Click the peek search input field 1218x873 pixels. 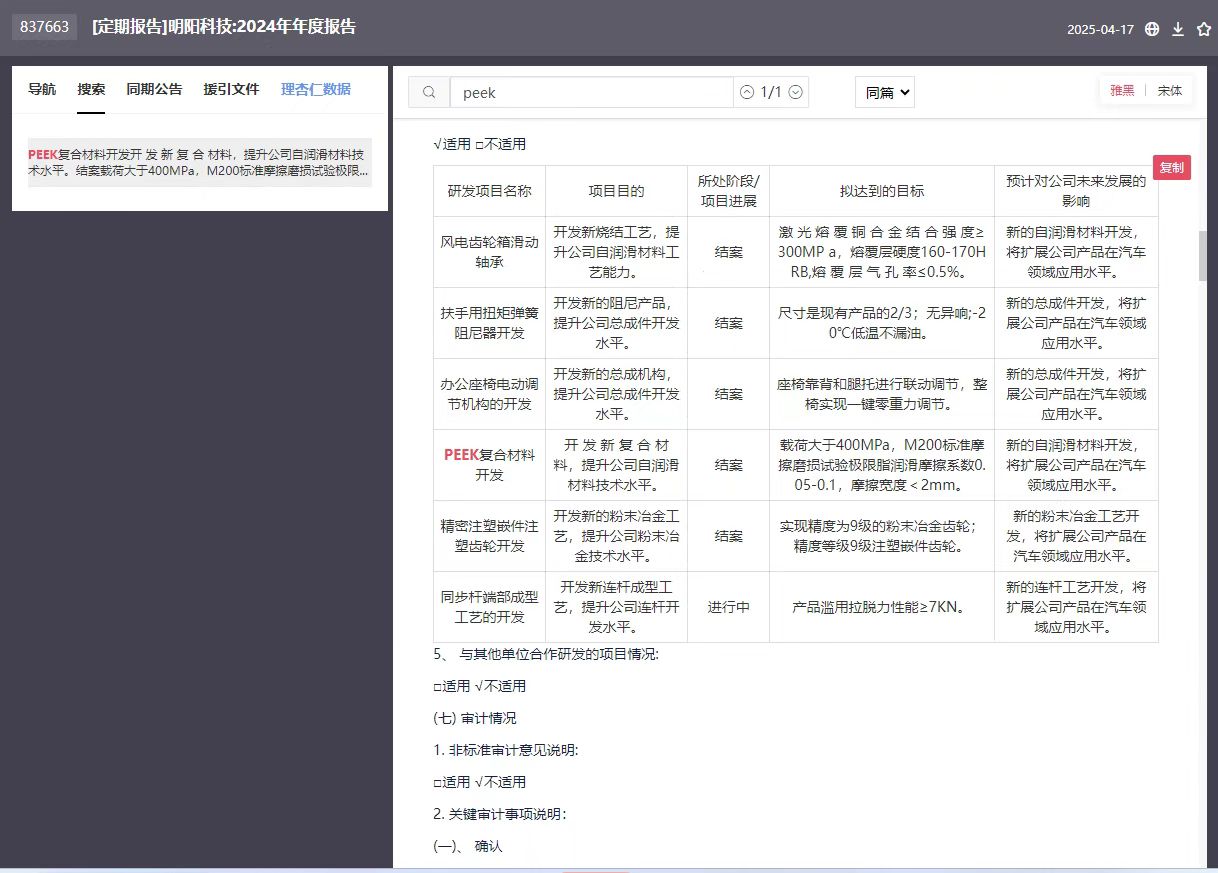coord(592,92)
